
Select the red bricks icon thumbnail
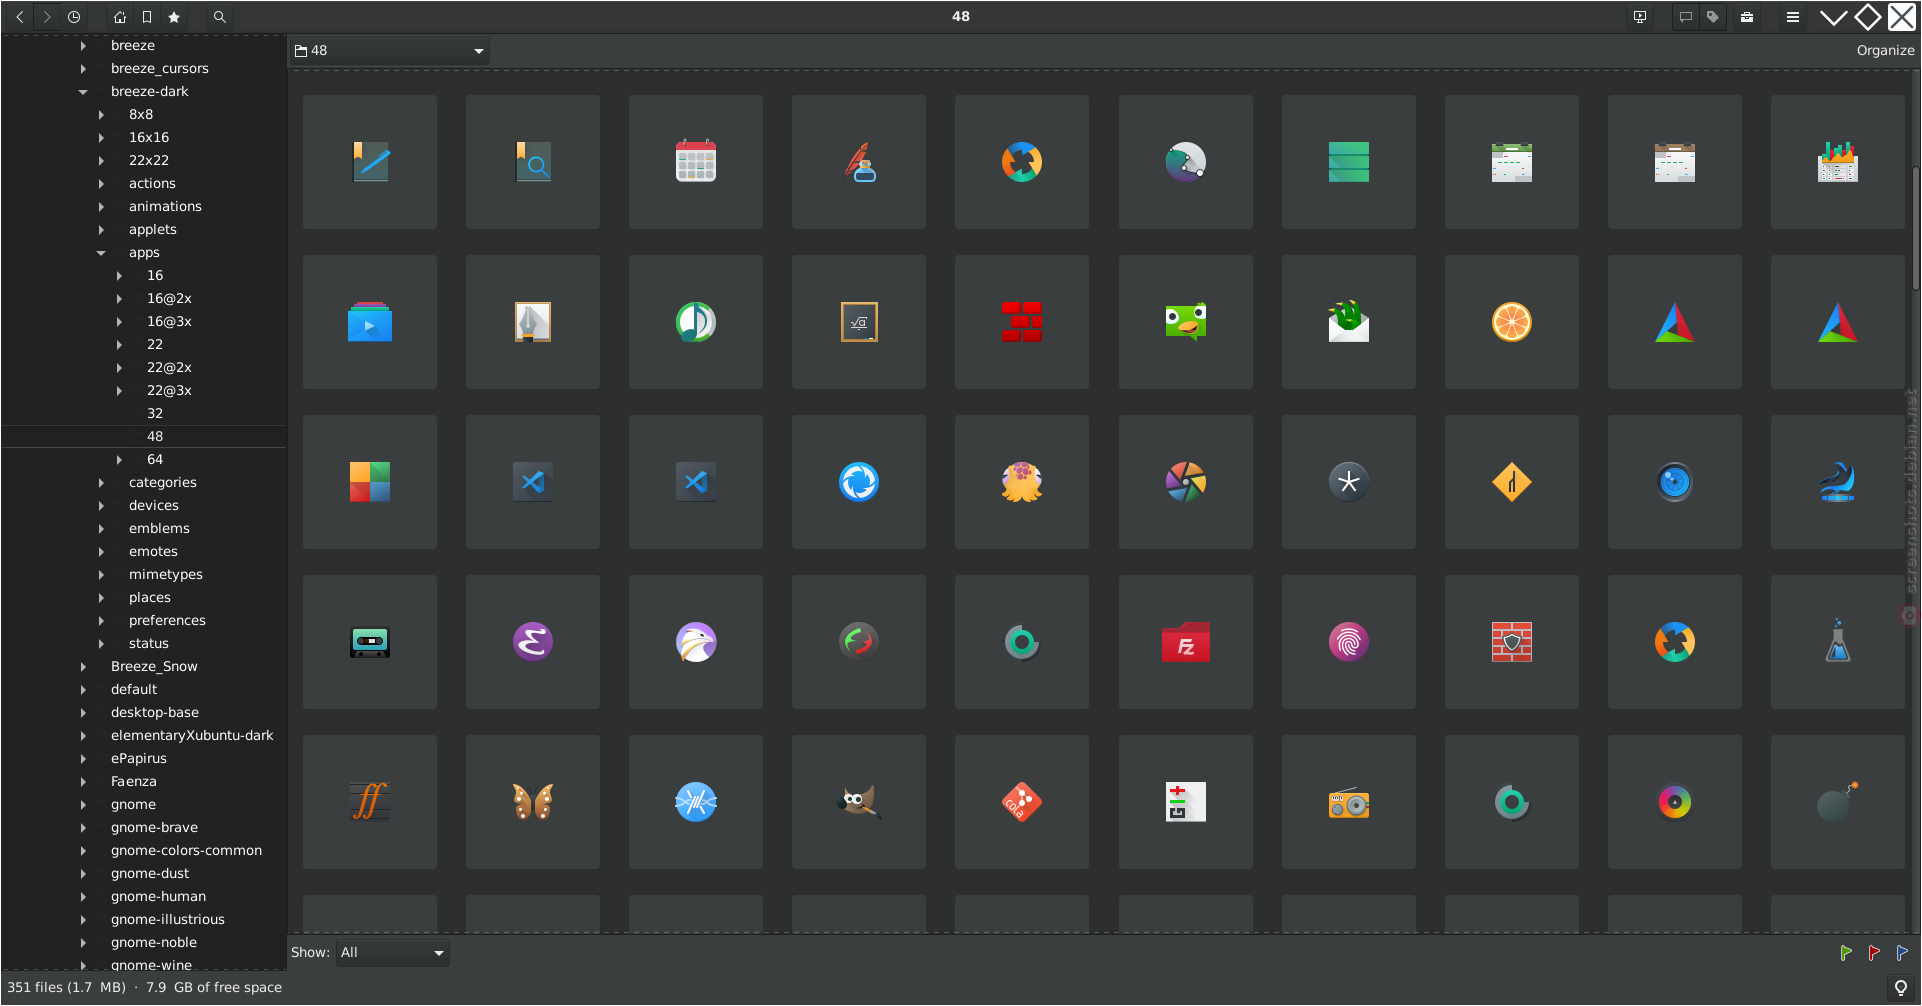pyautogui.click(x=1022, y=322)
